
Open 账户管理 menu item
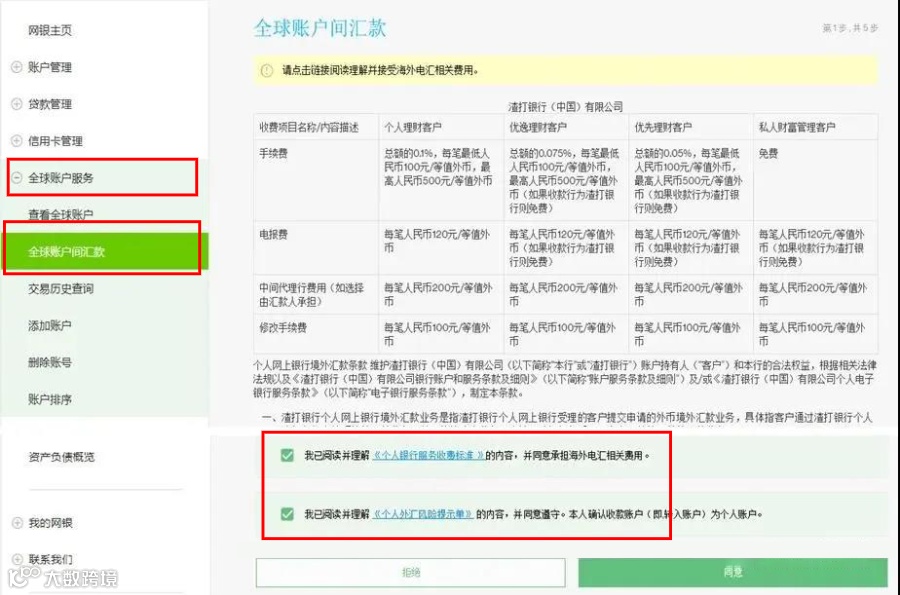pos(50,67)
